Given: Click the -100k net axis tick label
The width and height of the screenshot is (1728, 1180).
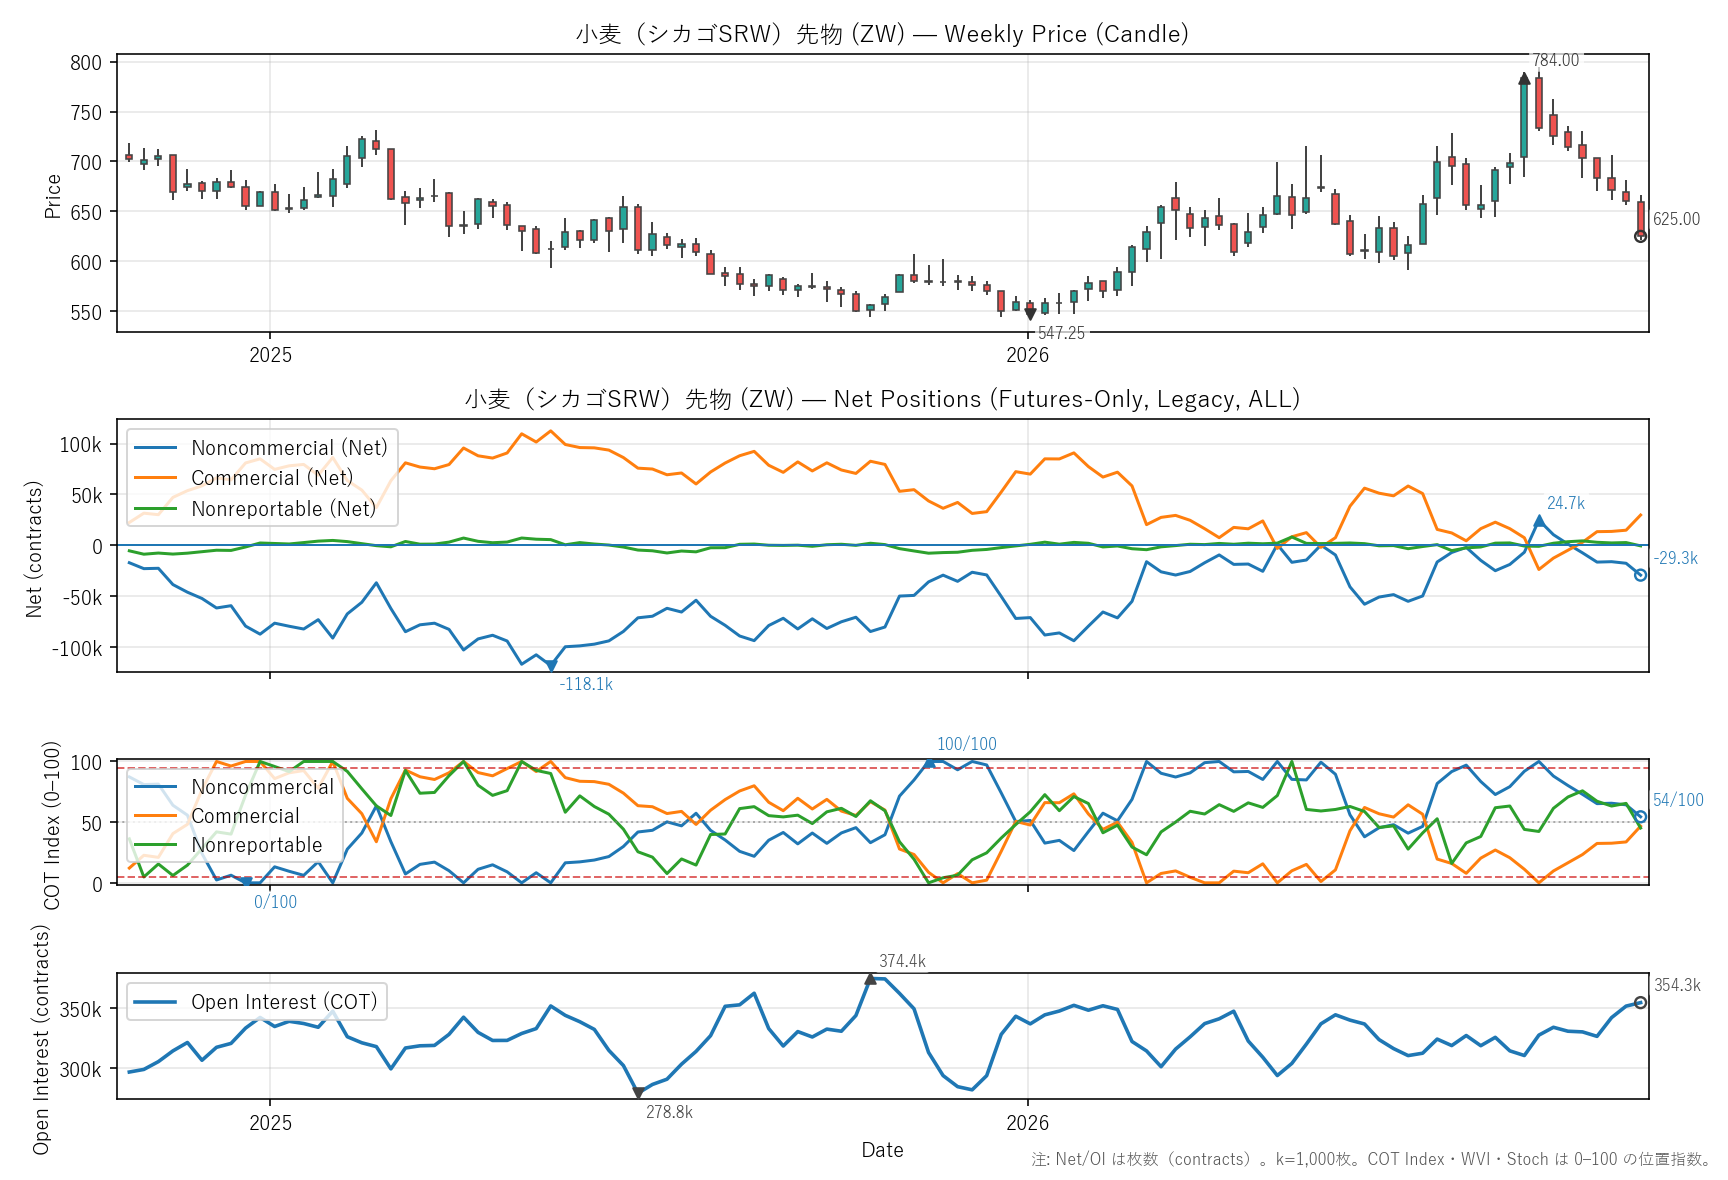Looking at the screenshot, I should 77,648.
